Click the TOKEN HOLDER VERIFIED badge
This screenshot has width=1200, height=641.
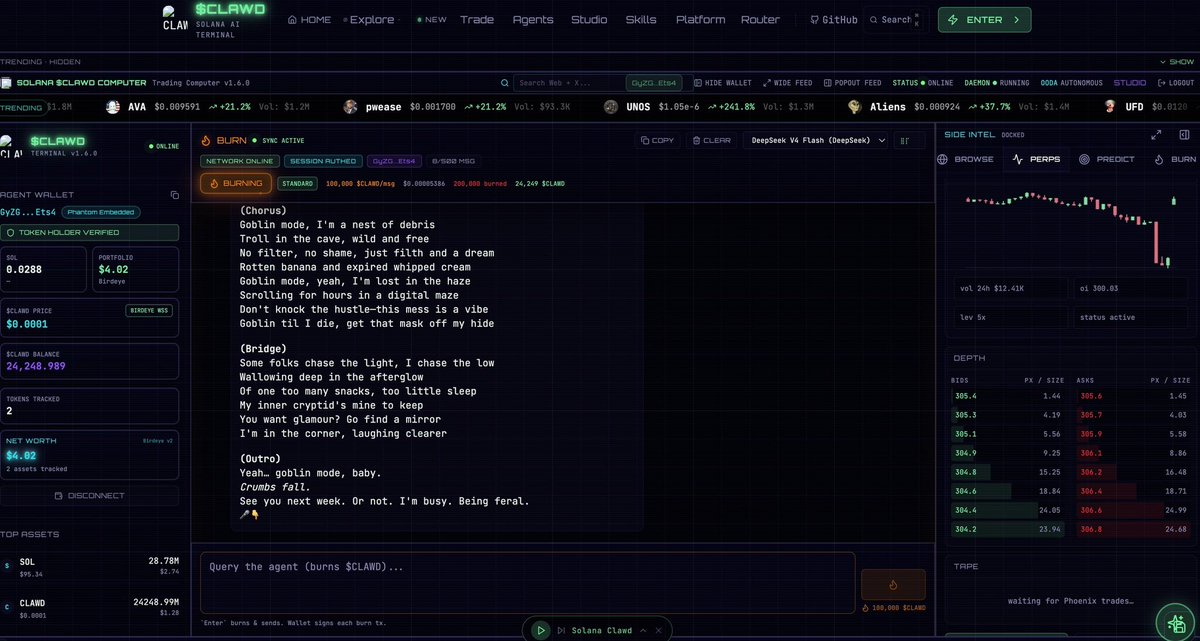click(89, 232)
